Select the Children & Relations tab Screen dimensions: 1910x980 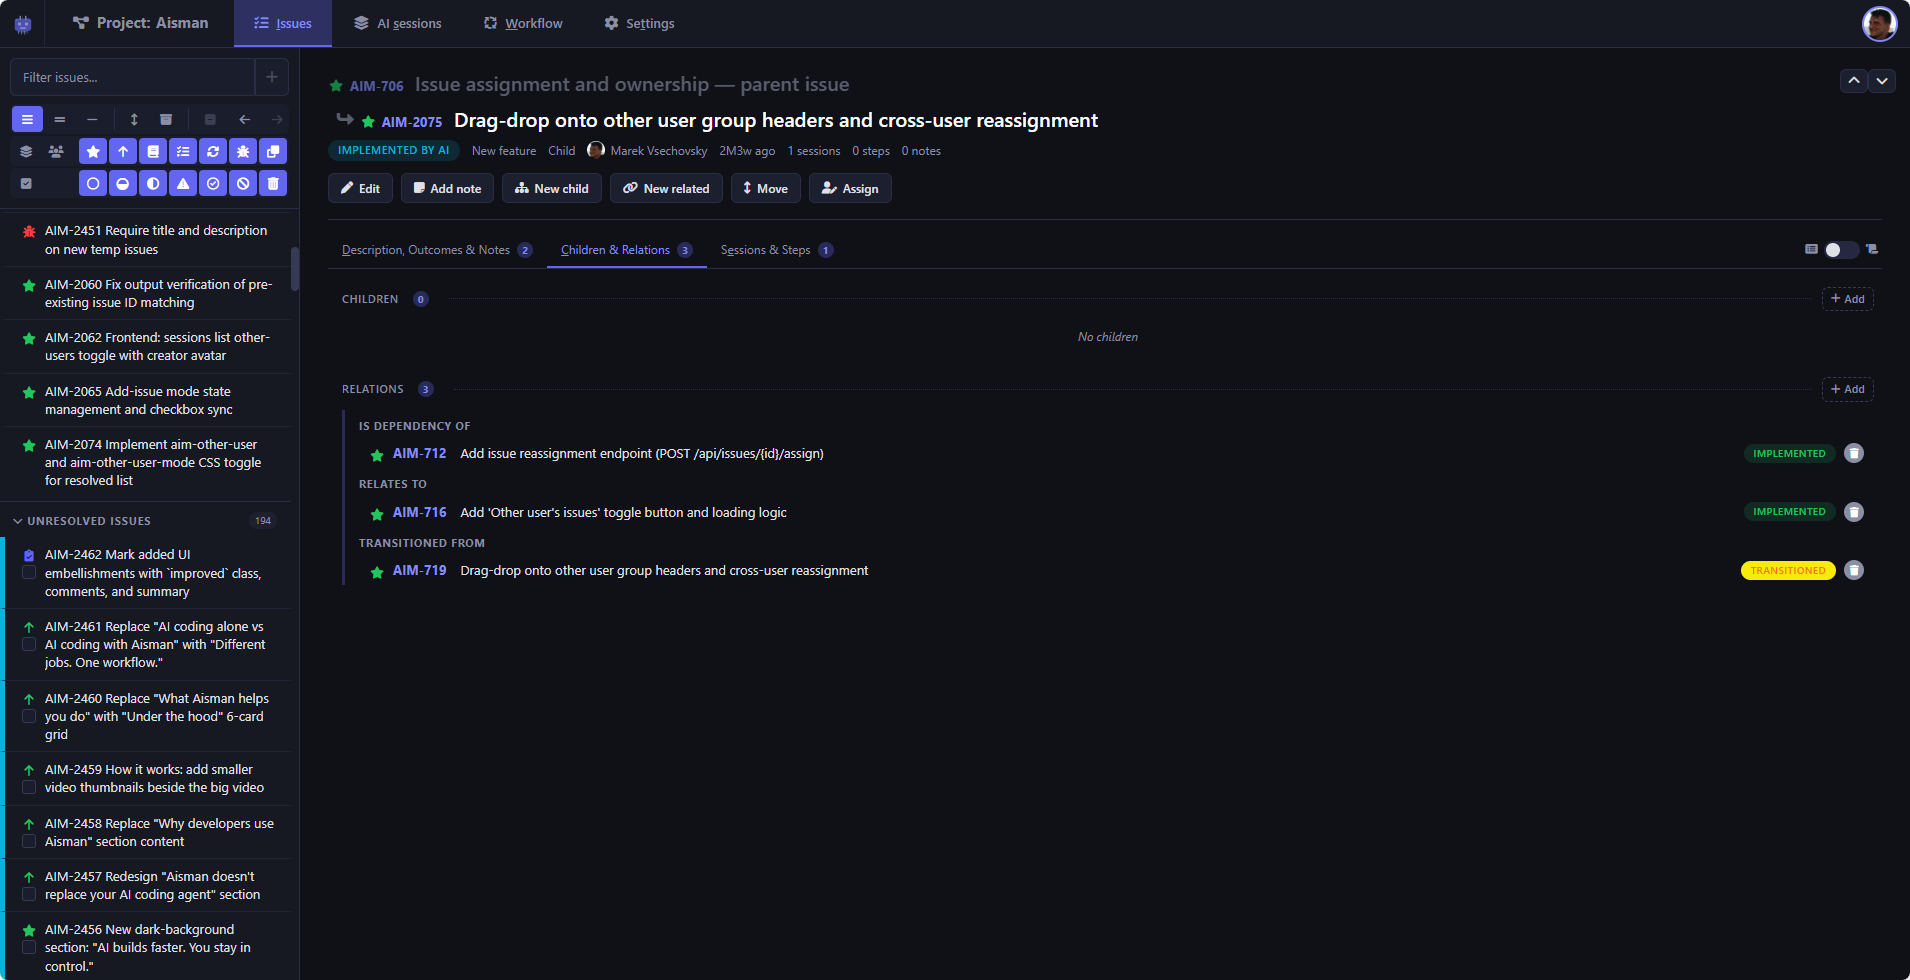coord(627,250)
